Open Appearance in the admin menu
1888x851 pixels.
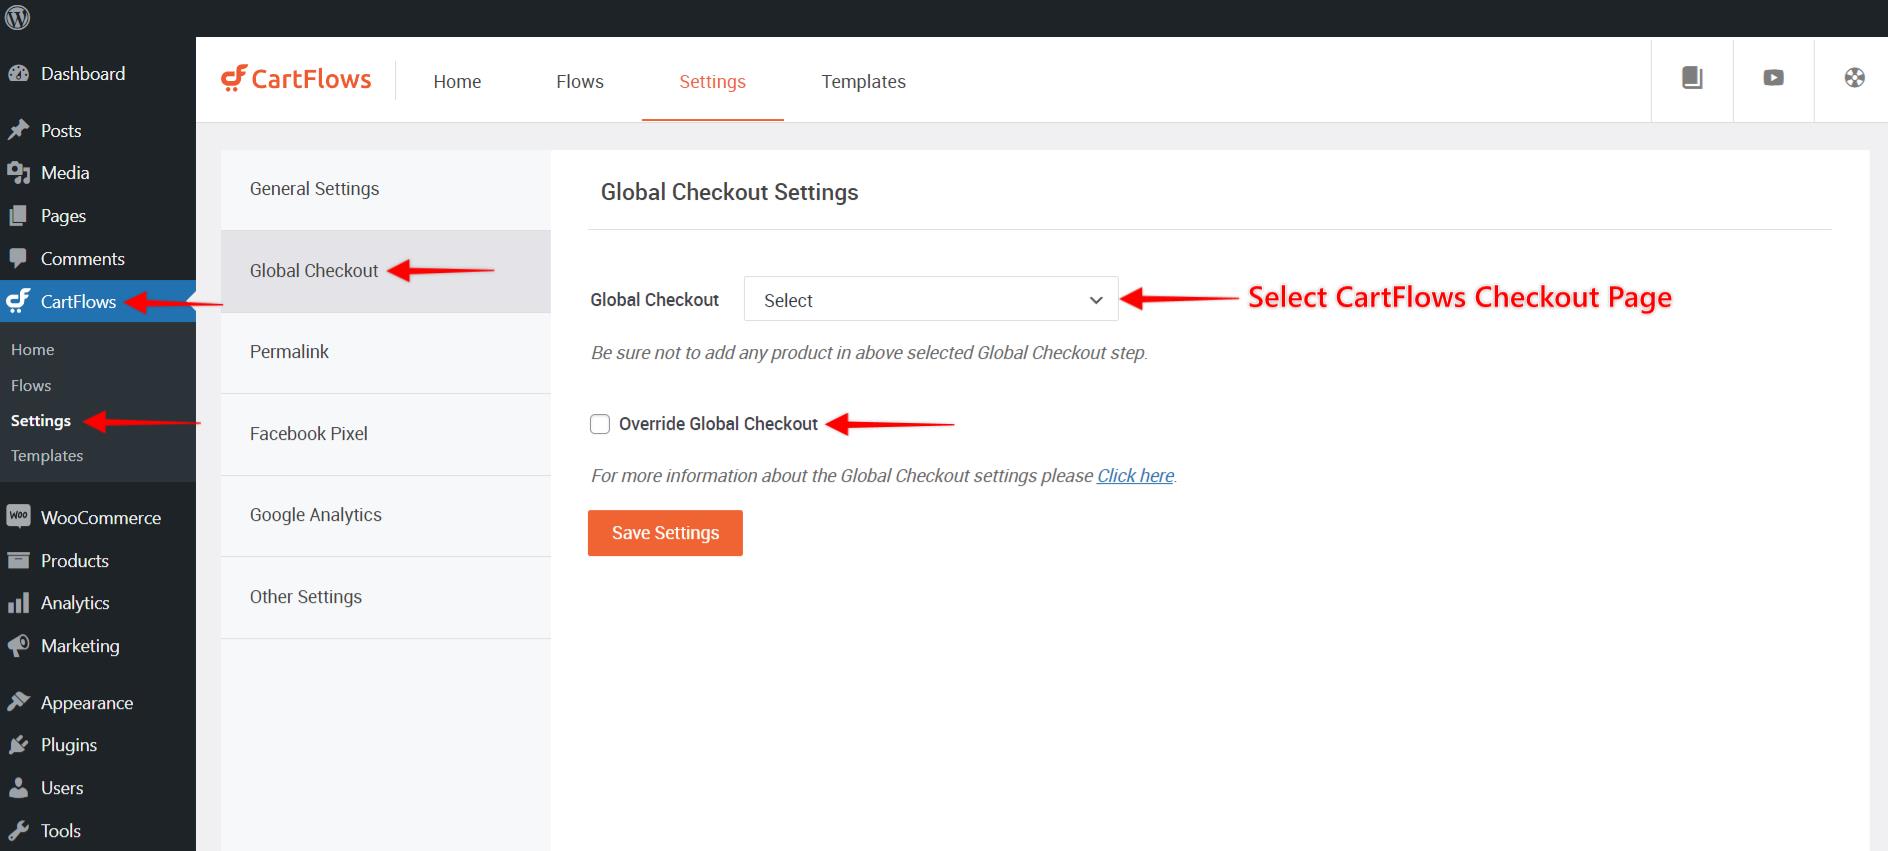pyautogui.click(x=86, y=703)
